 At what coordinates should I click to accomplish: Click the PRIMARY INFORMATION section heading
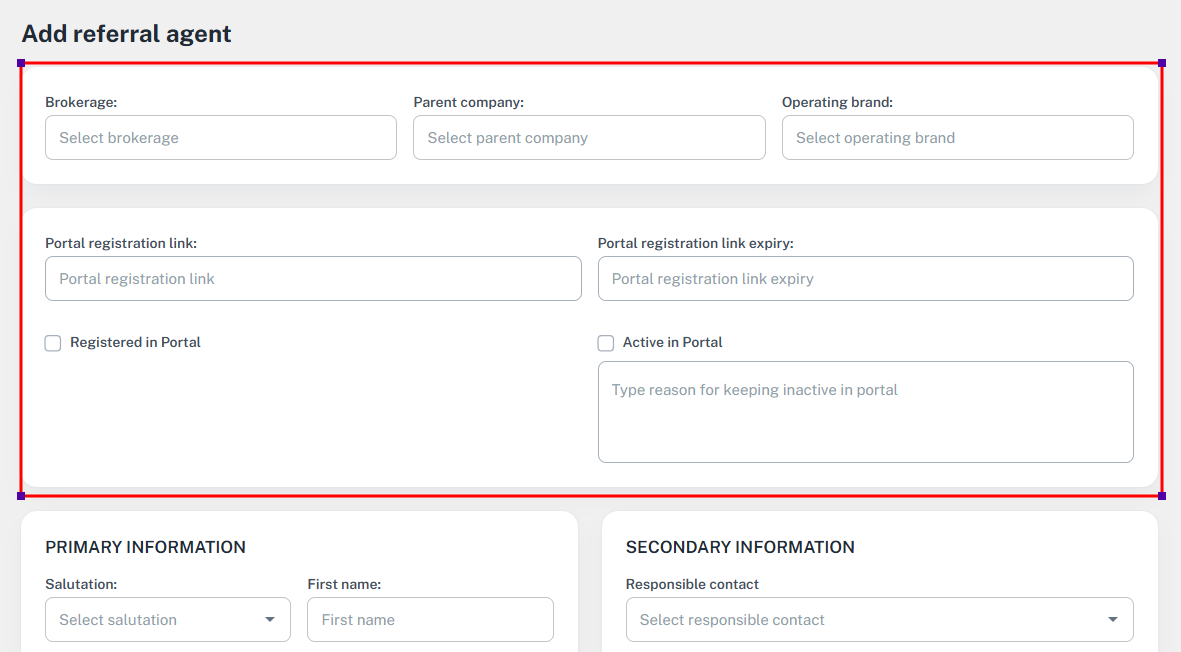tap(146, 547)
